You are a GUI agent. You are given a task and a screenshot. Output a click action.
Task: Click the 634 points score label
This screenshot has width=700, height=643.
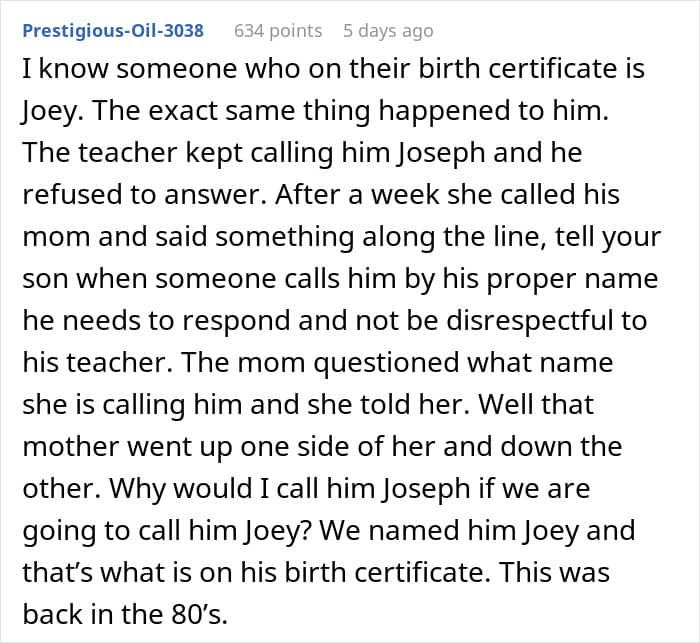click(278, 31)
